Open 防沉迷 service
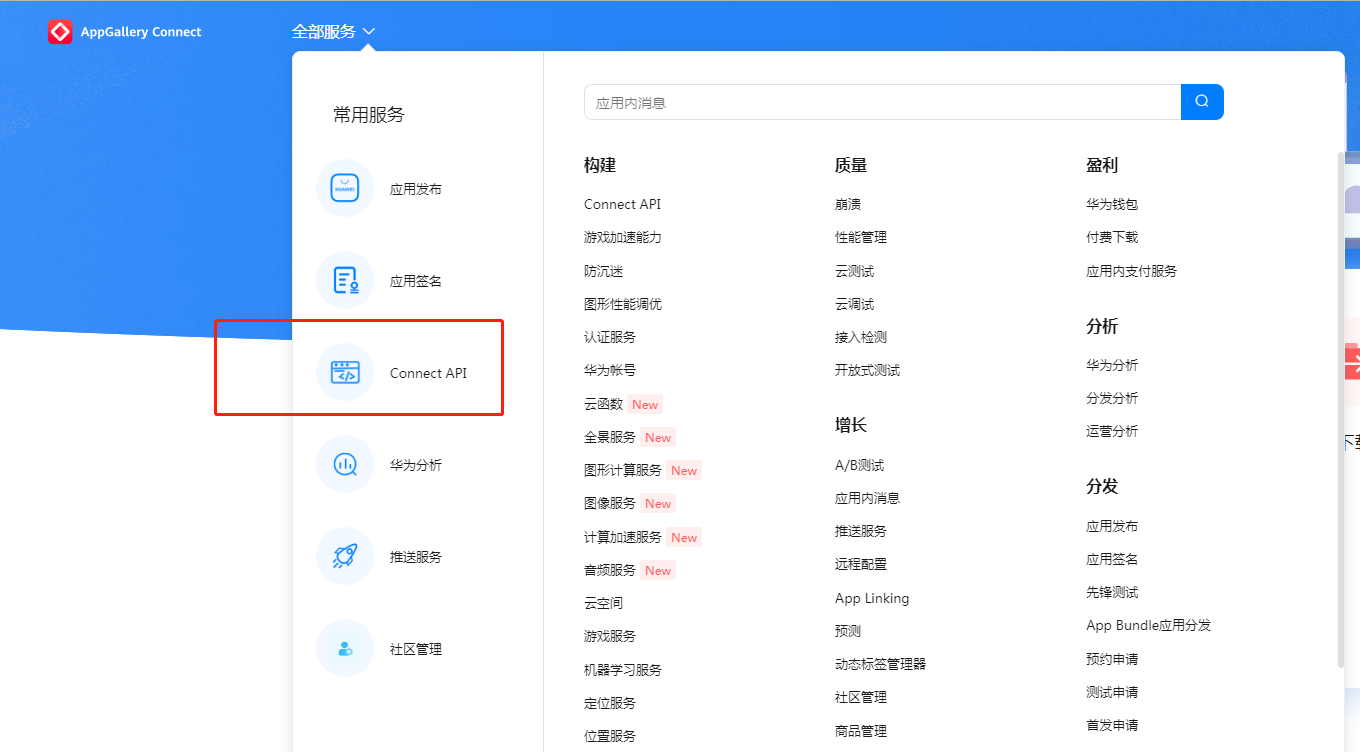 (x=603, y=271)
